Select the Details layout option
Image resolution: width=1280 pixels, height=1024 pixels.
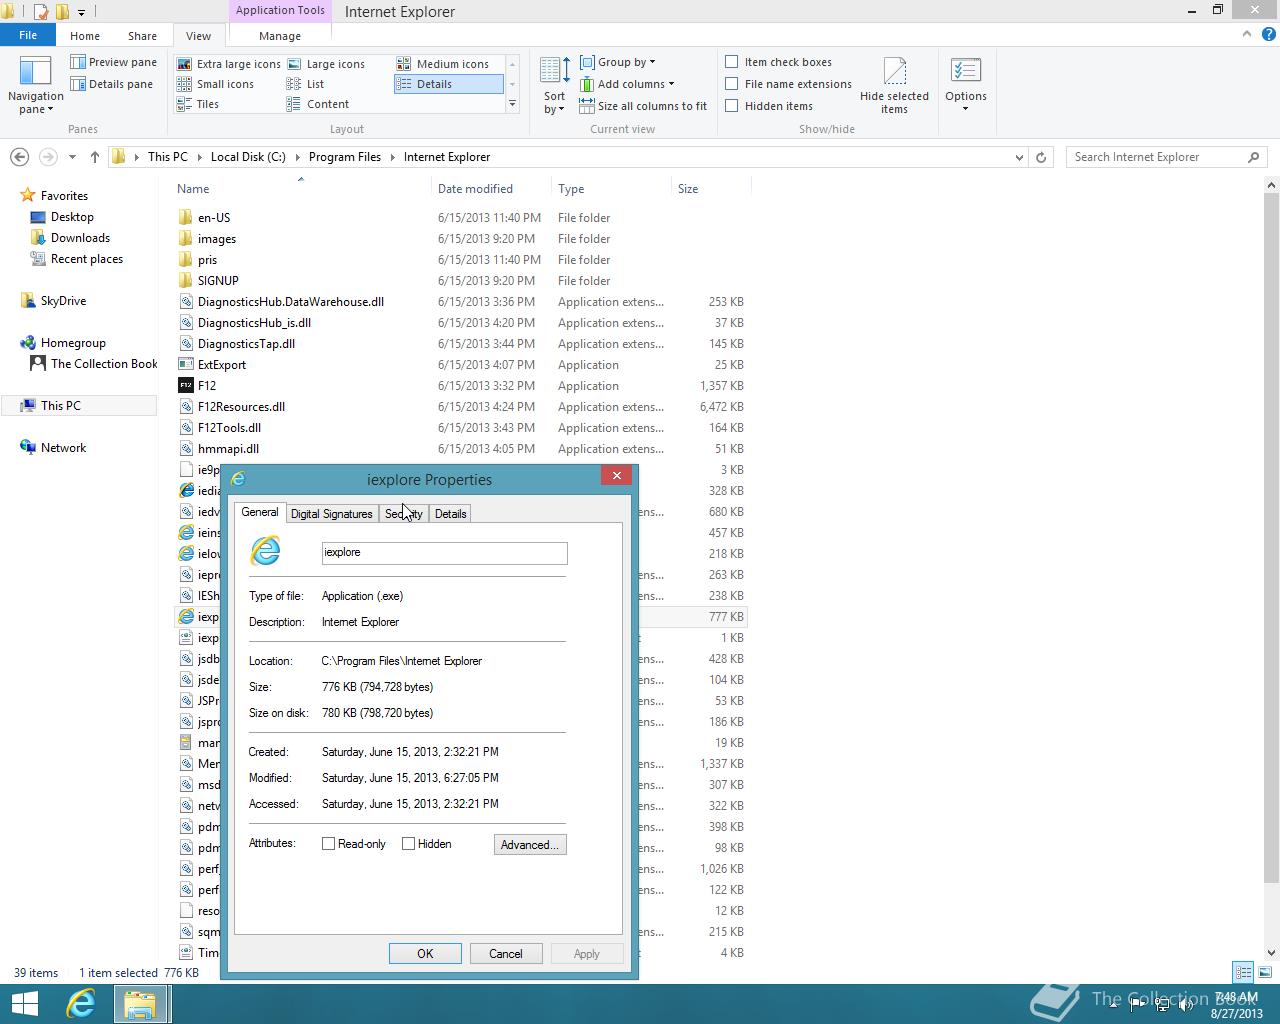click(x=448, y=84)
